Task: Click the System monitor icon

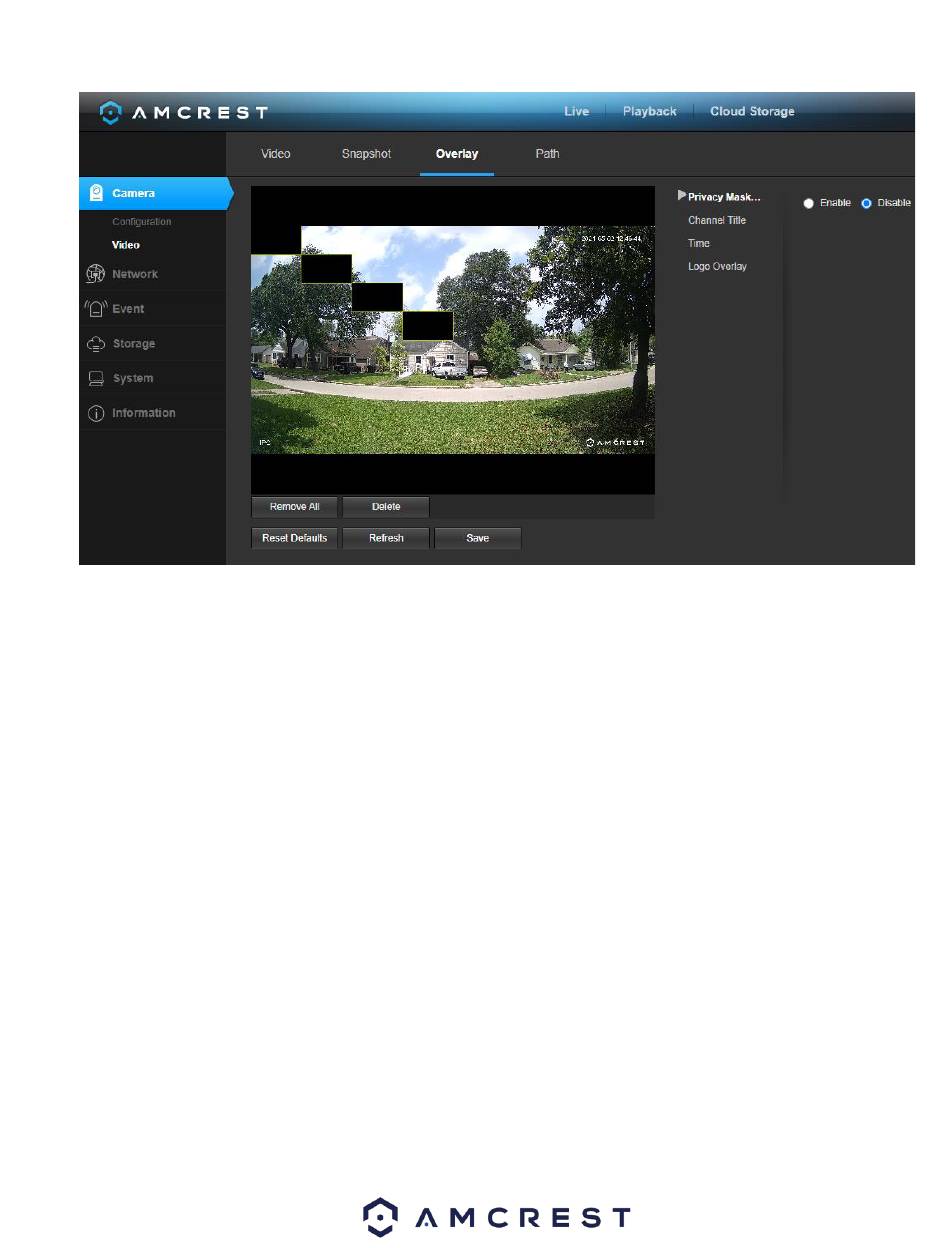Action: [x=97, y=378]
